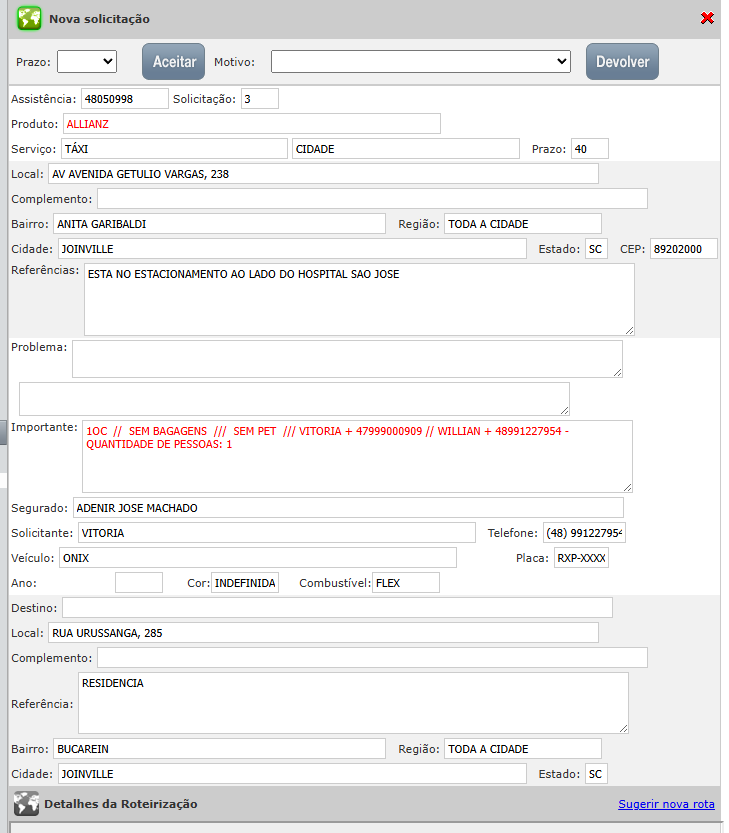This screenshot has height=833, width=729.
Task: Focus the Assistência number field
Action: (x=125, y=99)
